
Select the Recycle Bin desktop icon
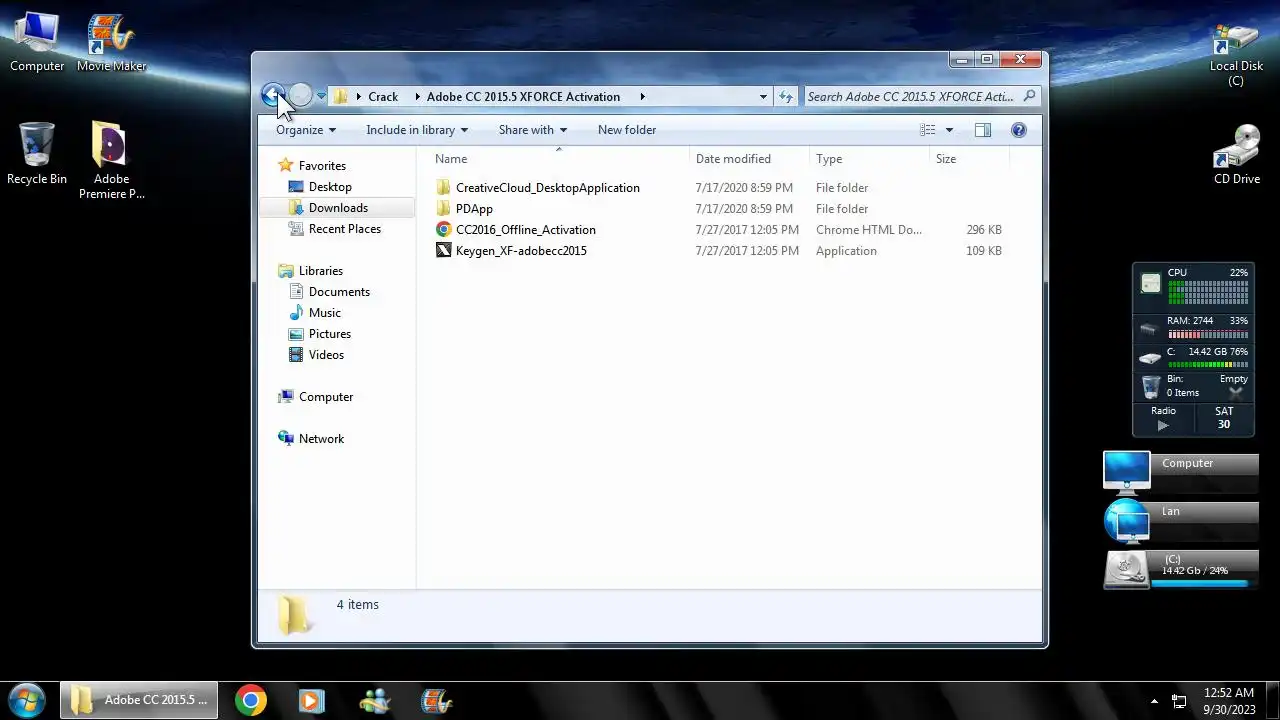37,154
